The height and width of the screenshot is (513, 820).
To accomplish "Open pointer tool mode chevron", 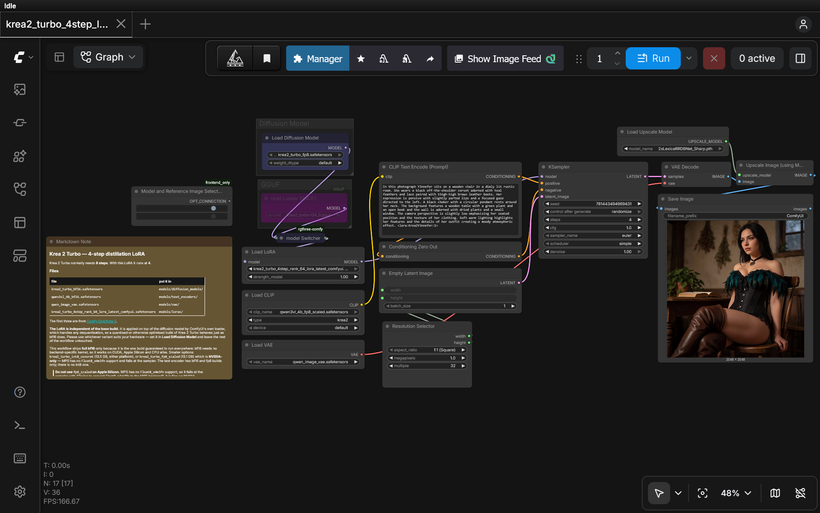I will click(678, 493).
